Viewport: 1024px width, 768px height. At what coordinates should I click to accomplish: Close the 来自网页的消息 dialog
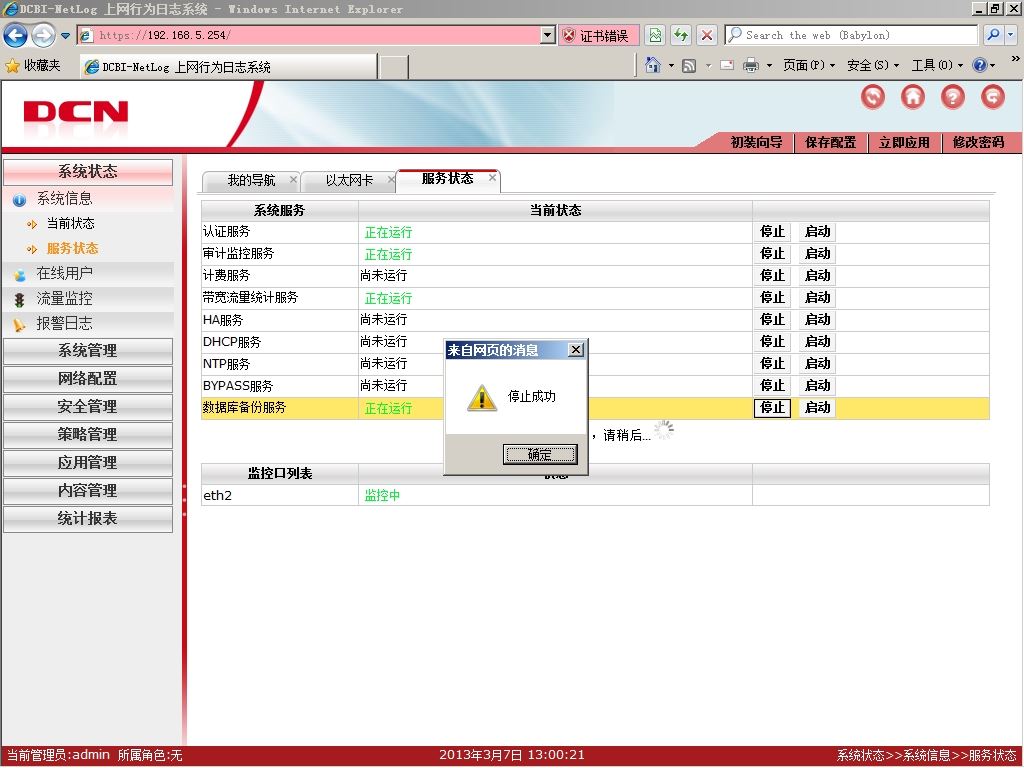575,350
